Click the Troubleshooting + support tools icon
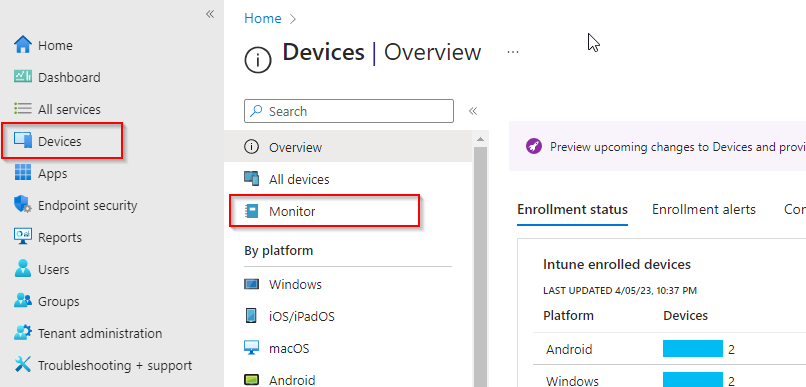The height and width of the screenshot is (387, 806). point(23,365)
